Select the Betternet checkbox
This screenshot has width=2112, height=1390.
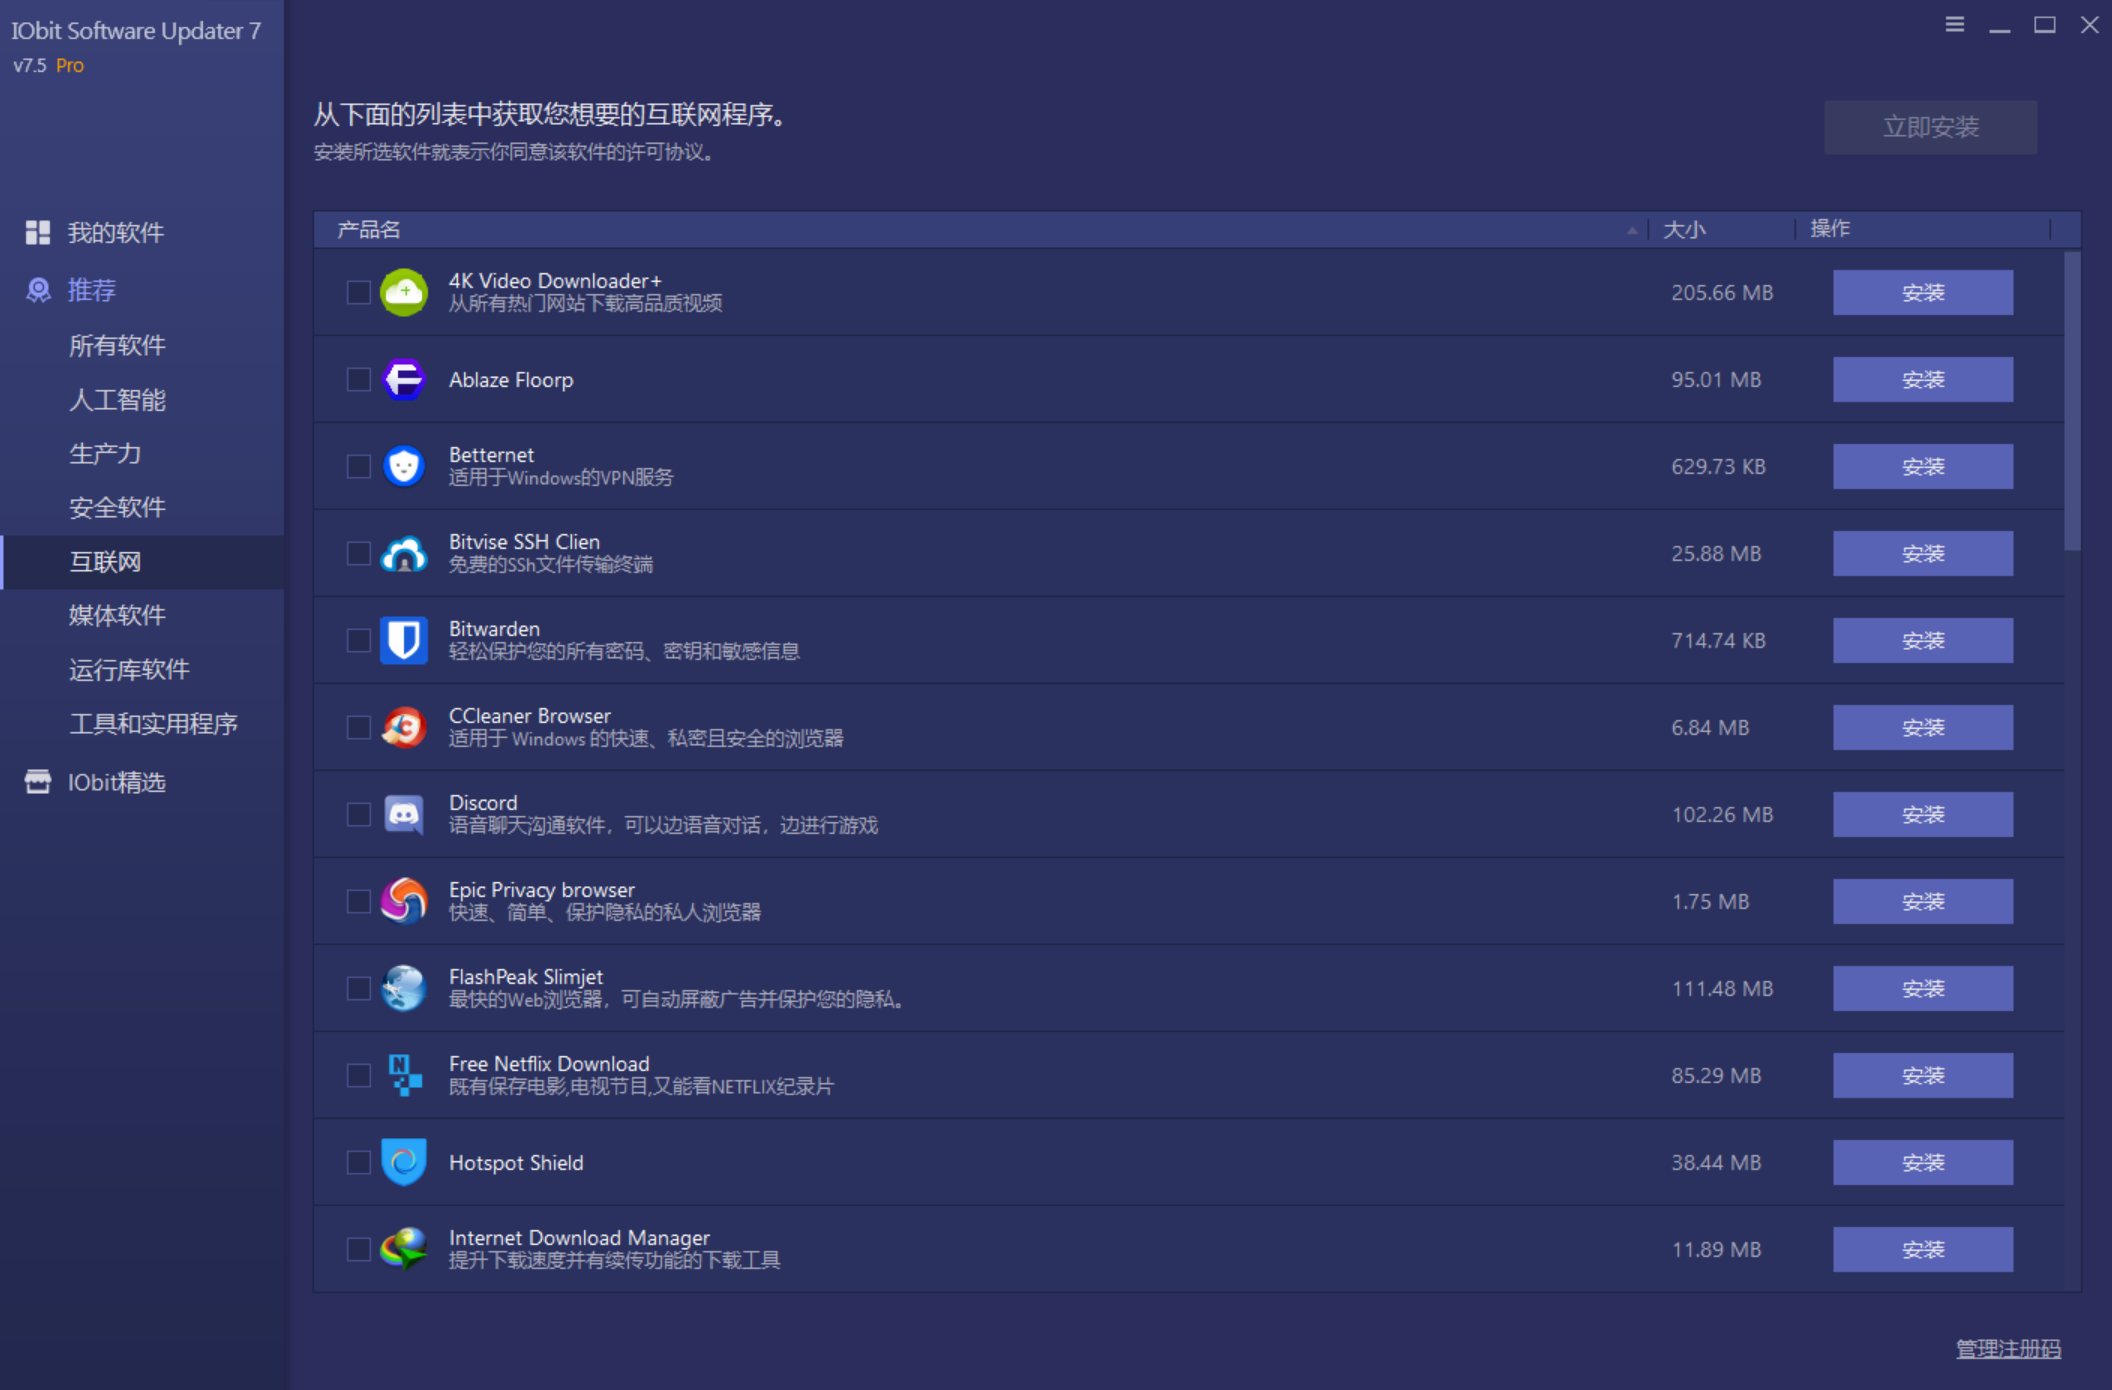point(358,466)
